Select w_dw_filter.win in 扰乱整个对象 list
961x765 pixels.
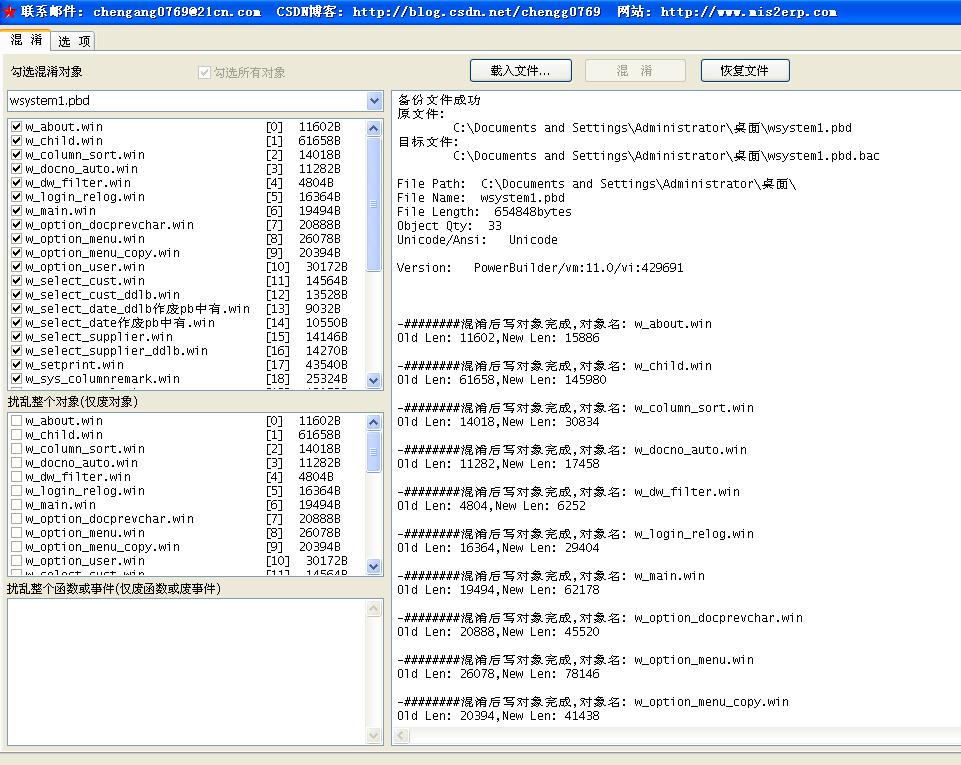click(x=186, y=477)
